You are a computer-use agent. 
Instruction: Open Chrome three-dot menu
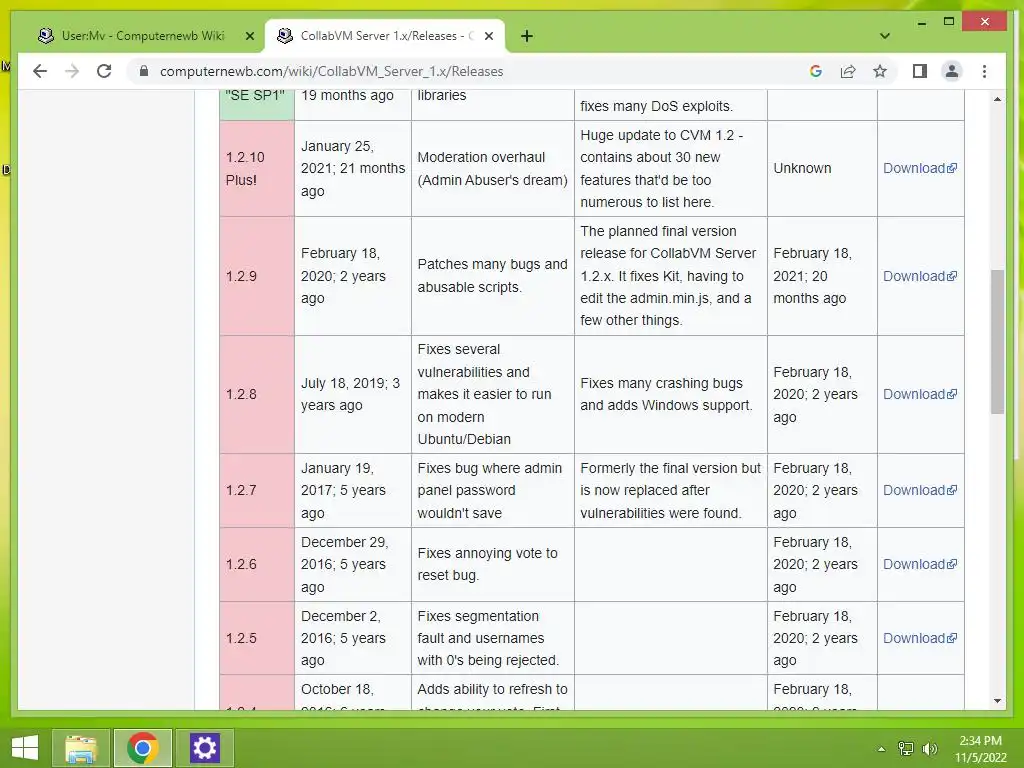tap(984, 71)
